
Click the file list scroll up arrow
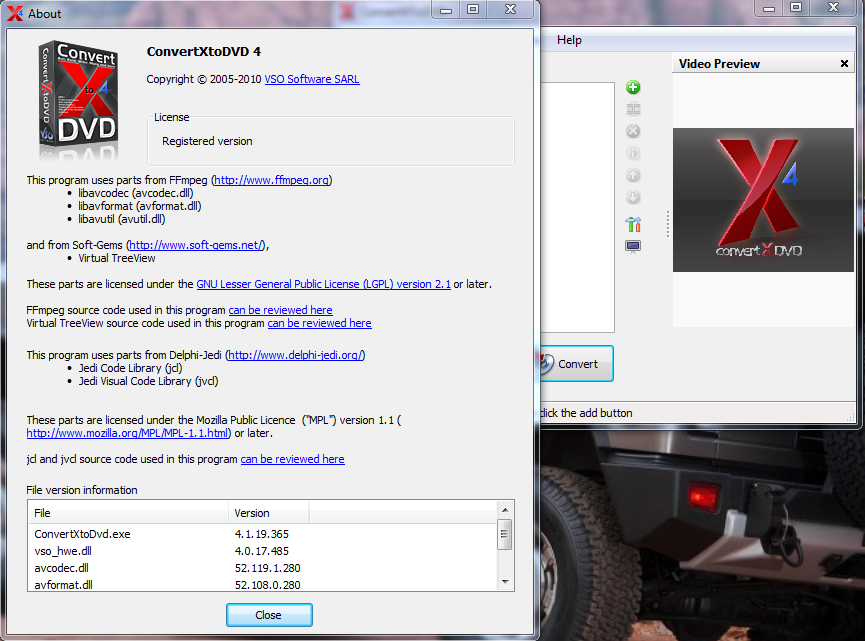(x=505, y=510)
